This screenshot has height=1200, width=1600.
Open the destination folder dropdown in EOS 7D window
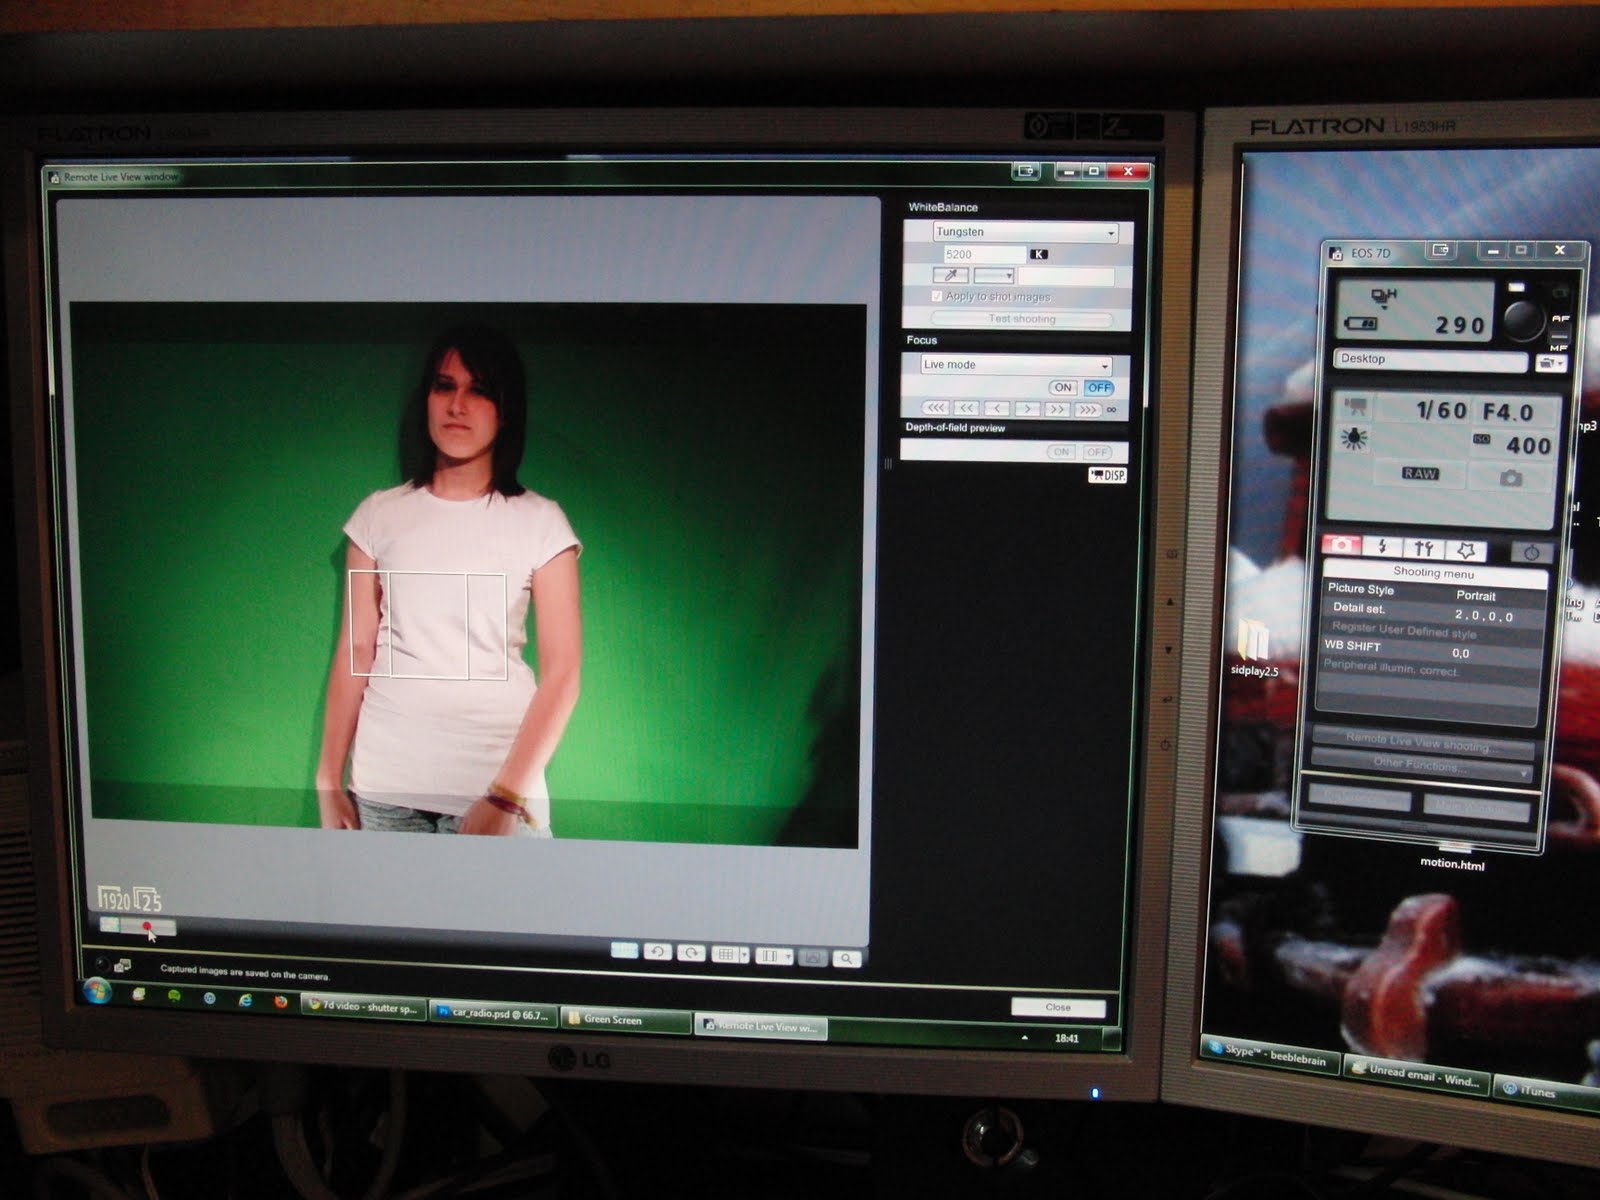tap(1552, 363)
